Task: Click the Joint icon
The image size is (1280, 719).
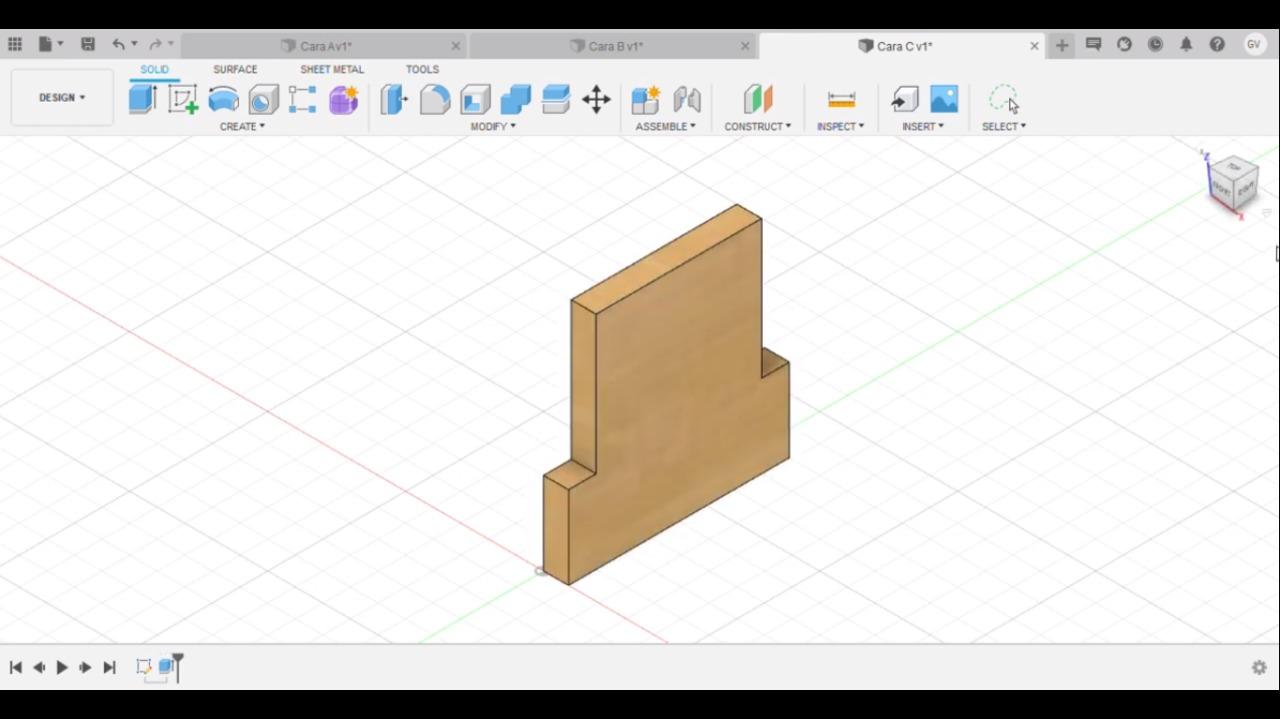Action: coord(687,99)
